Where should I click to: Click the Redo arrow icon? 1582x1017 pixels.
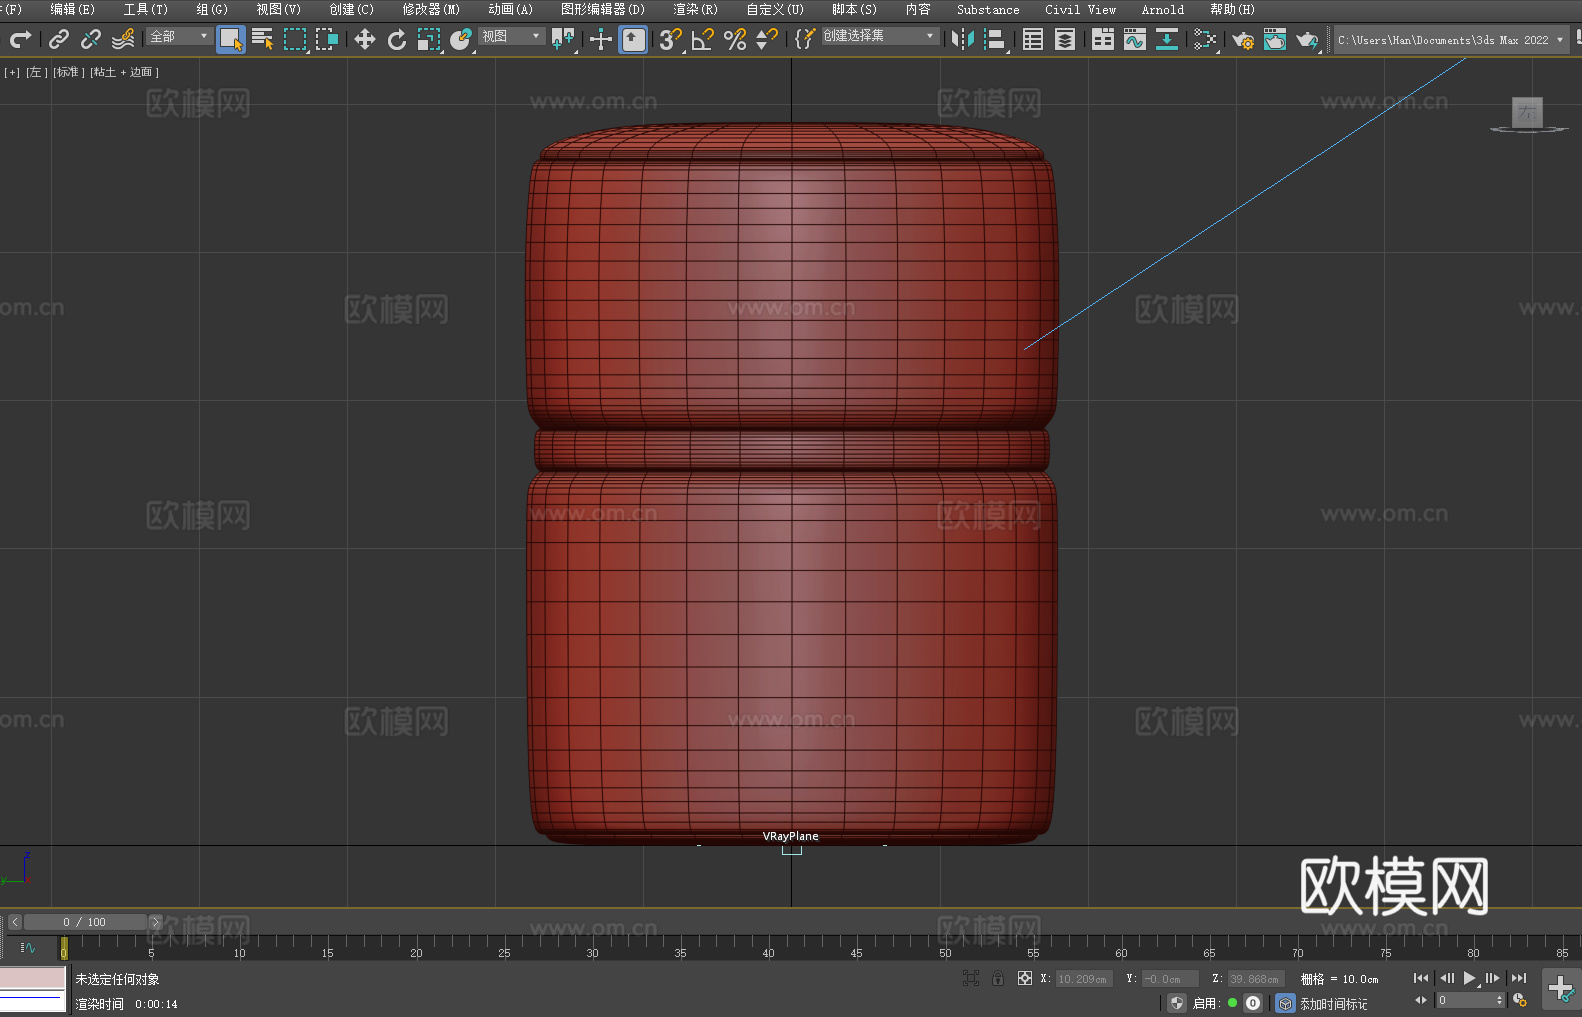pos(20,39)
